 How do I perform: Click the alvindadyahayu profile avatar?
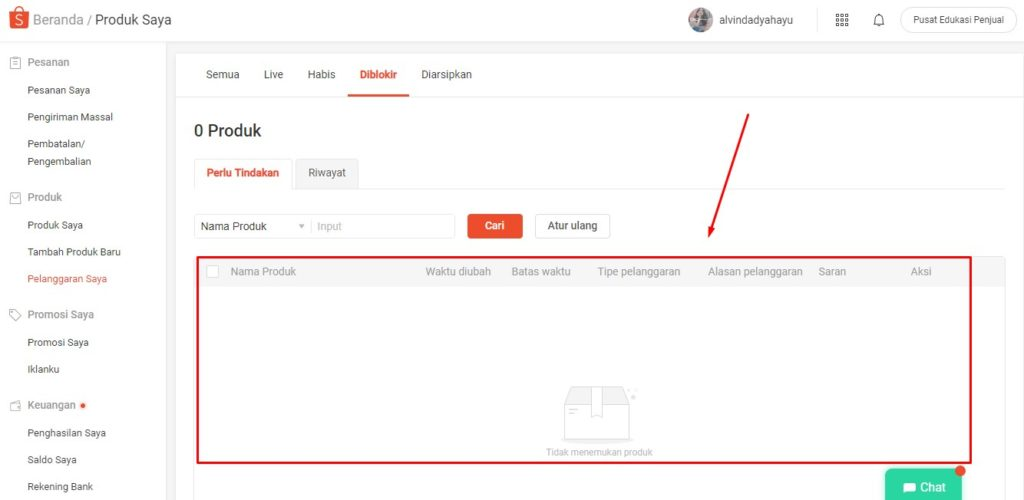700,20
